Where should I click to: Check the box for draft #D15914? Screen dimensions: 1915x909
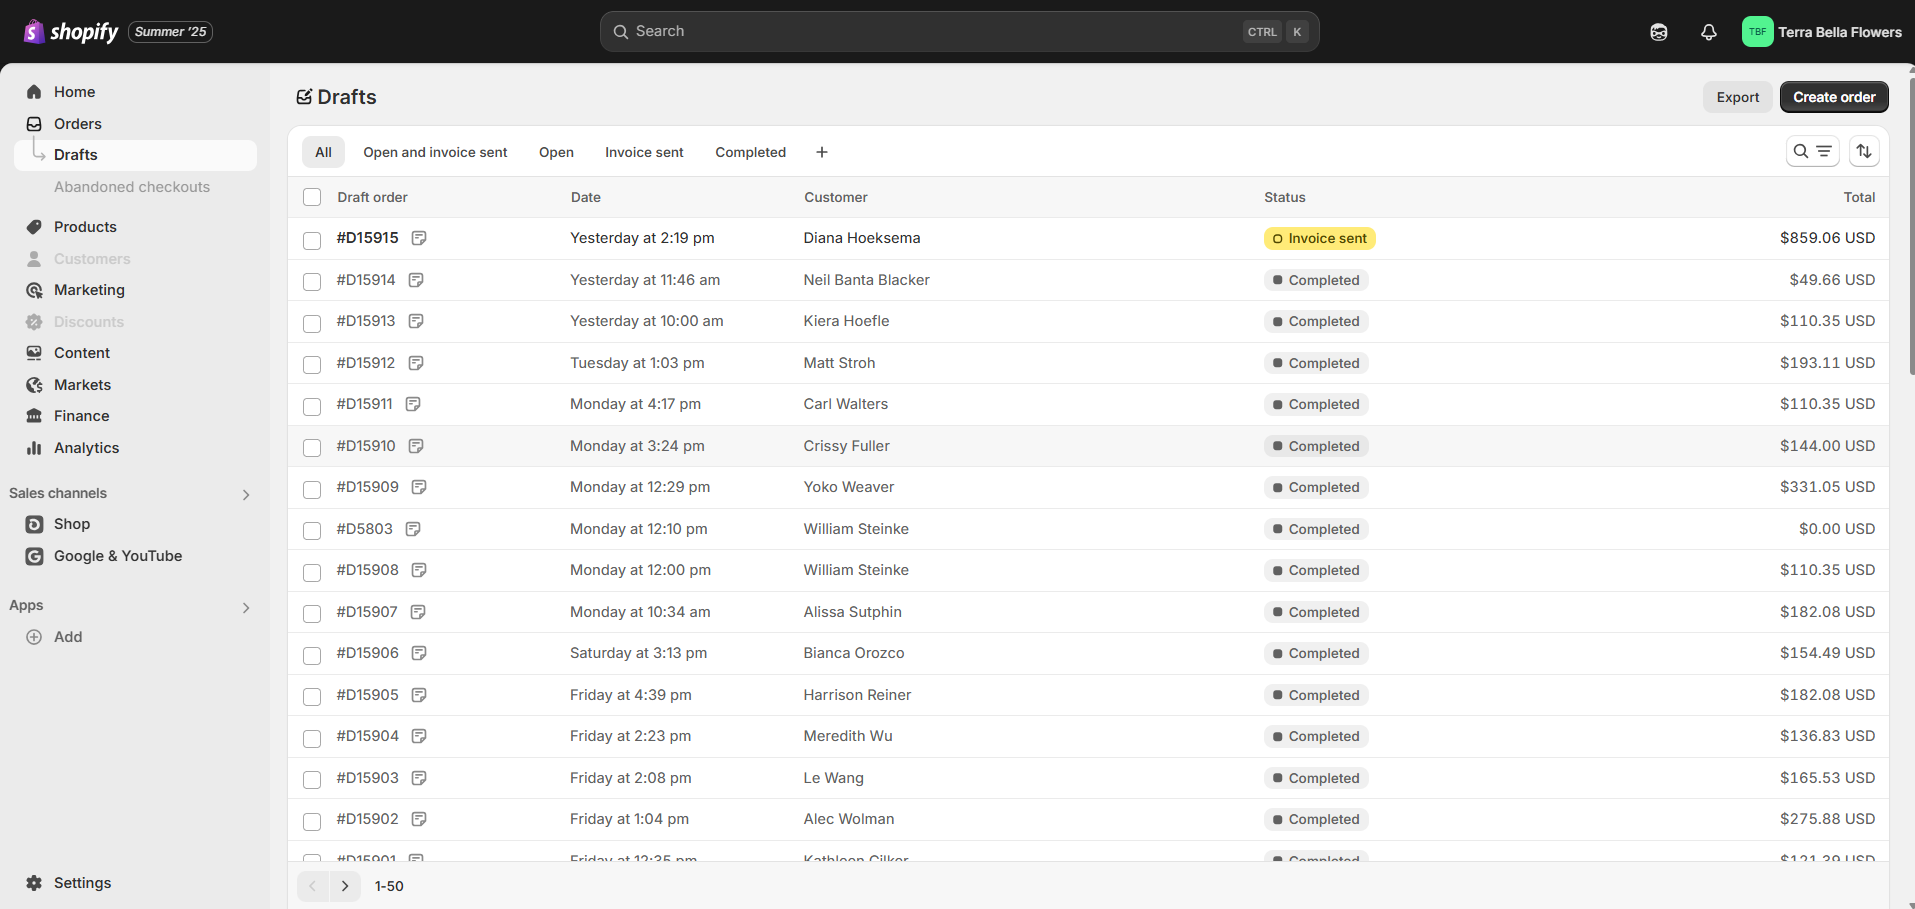point(312,281)
